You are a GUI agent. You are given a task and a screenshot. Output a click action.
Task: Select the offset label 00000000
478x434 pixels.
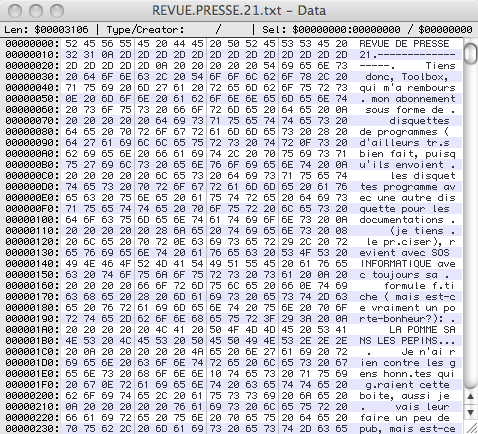click(29, 44)
